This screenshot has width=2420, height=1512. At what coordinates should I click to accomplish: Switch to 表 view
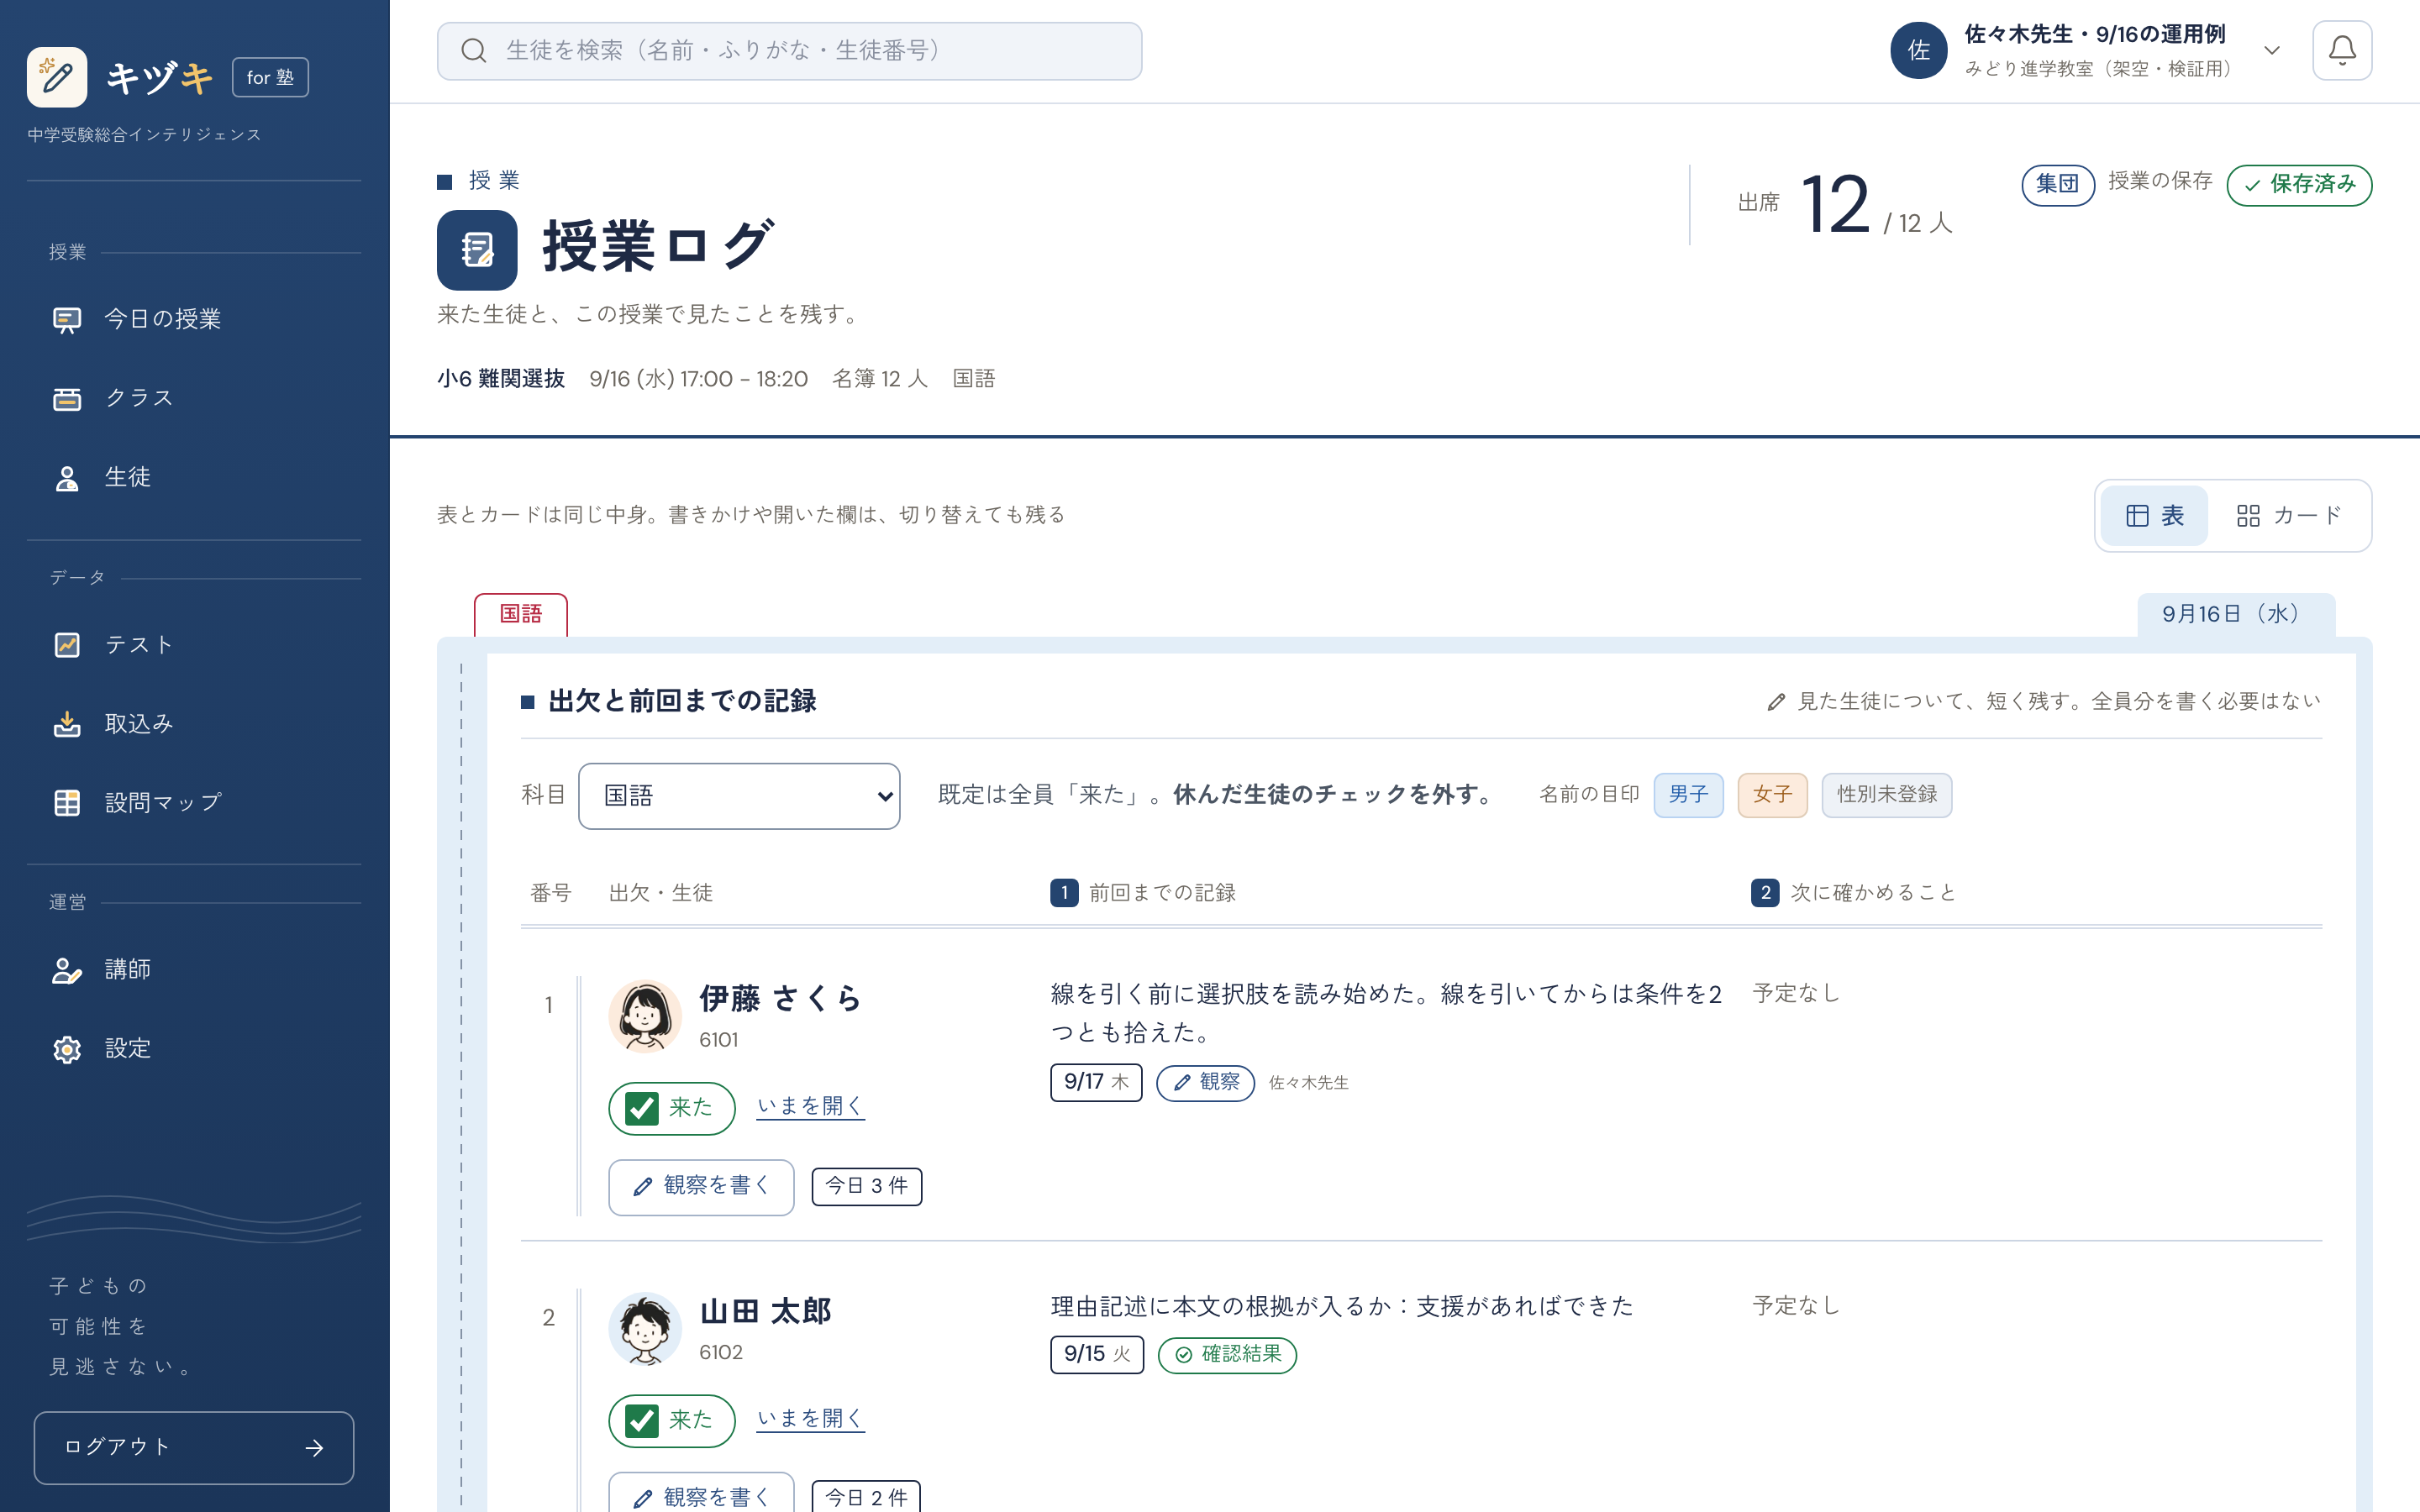point(2154,516)
